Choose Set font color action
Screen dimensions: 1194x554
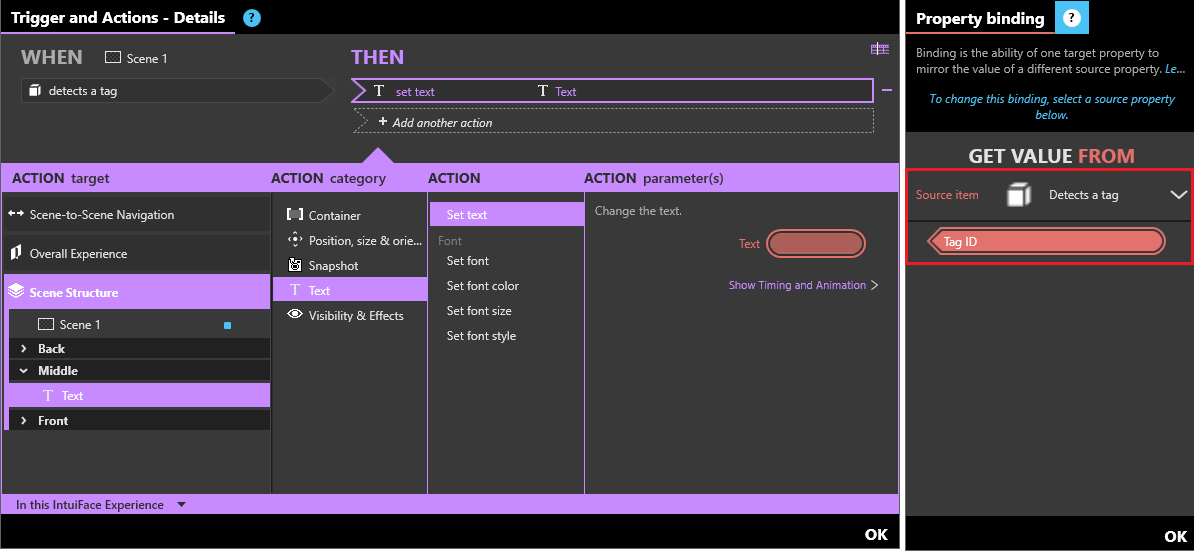point(483,286)
